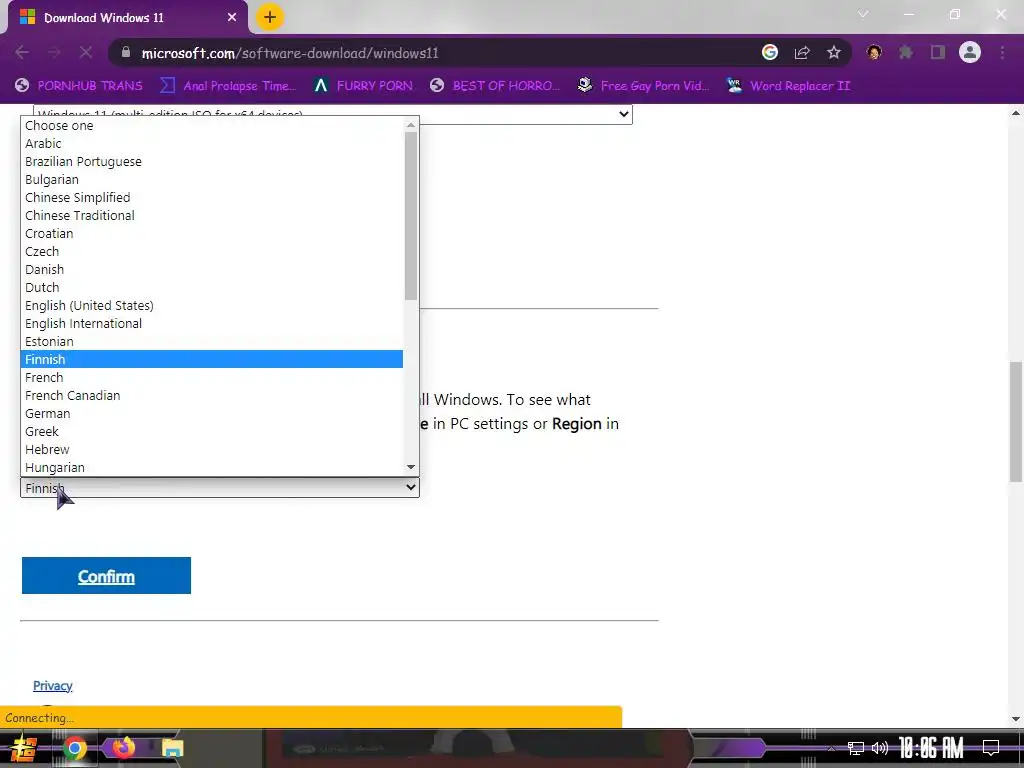Choose English (United States)
This screenshot has width=1024, height=768.
click(x=212, y=306)
